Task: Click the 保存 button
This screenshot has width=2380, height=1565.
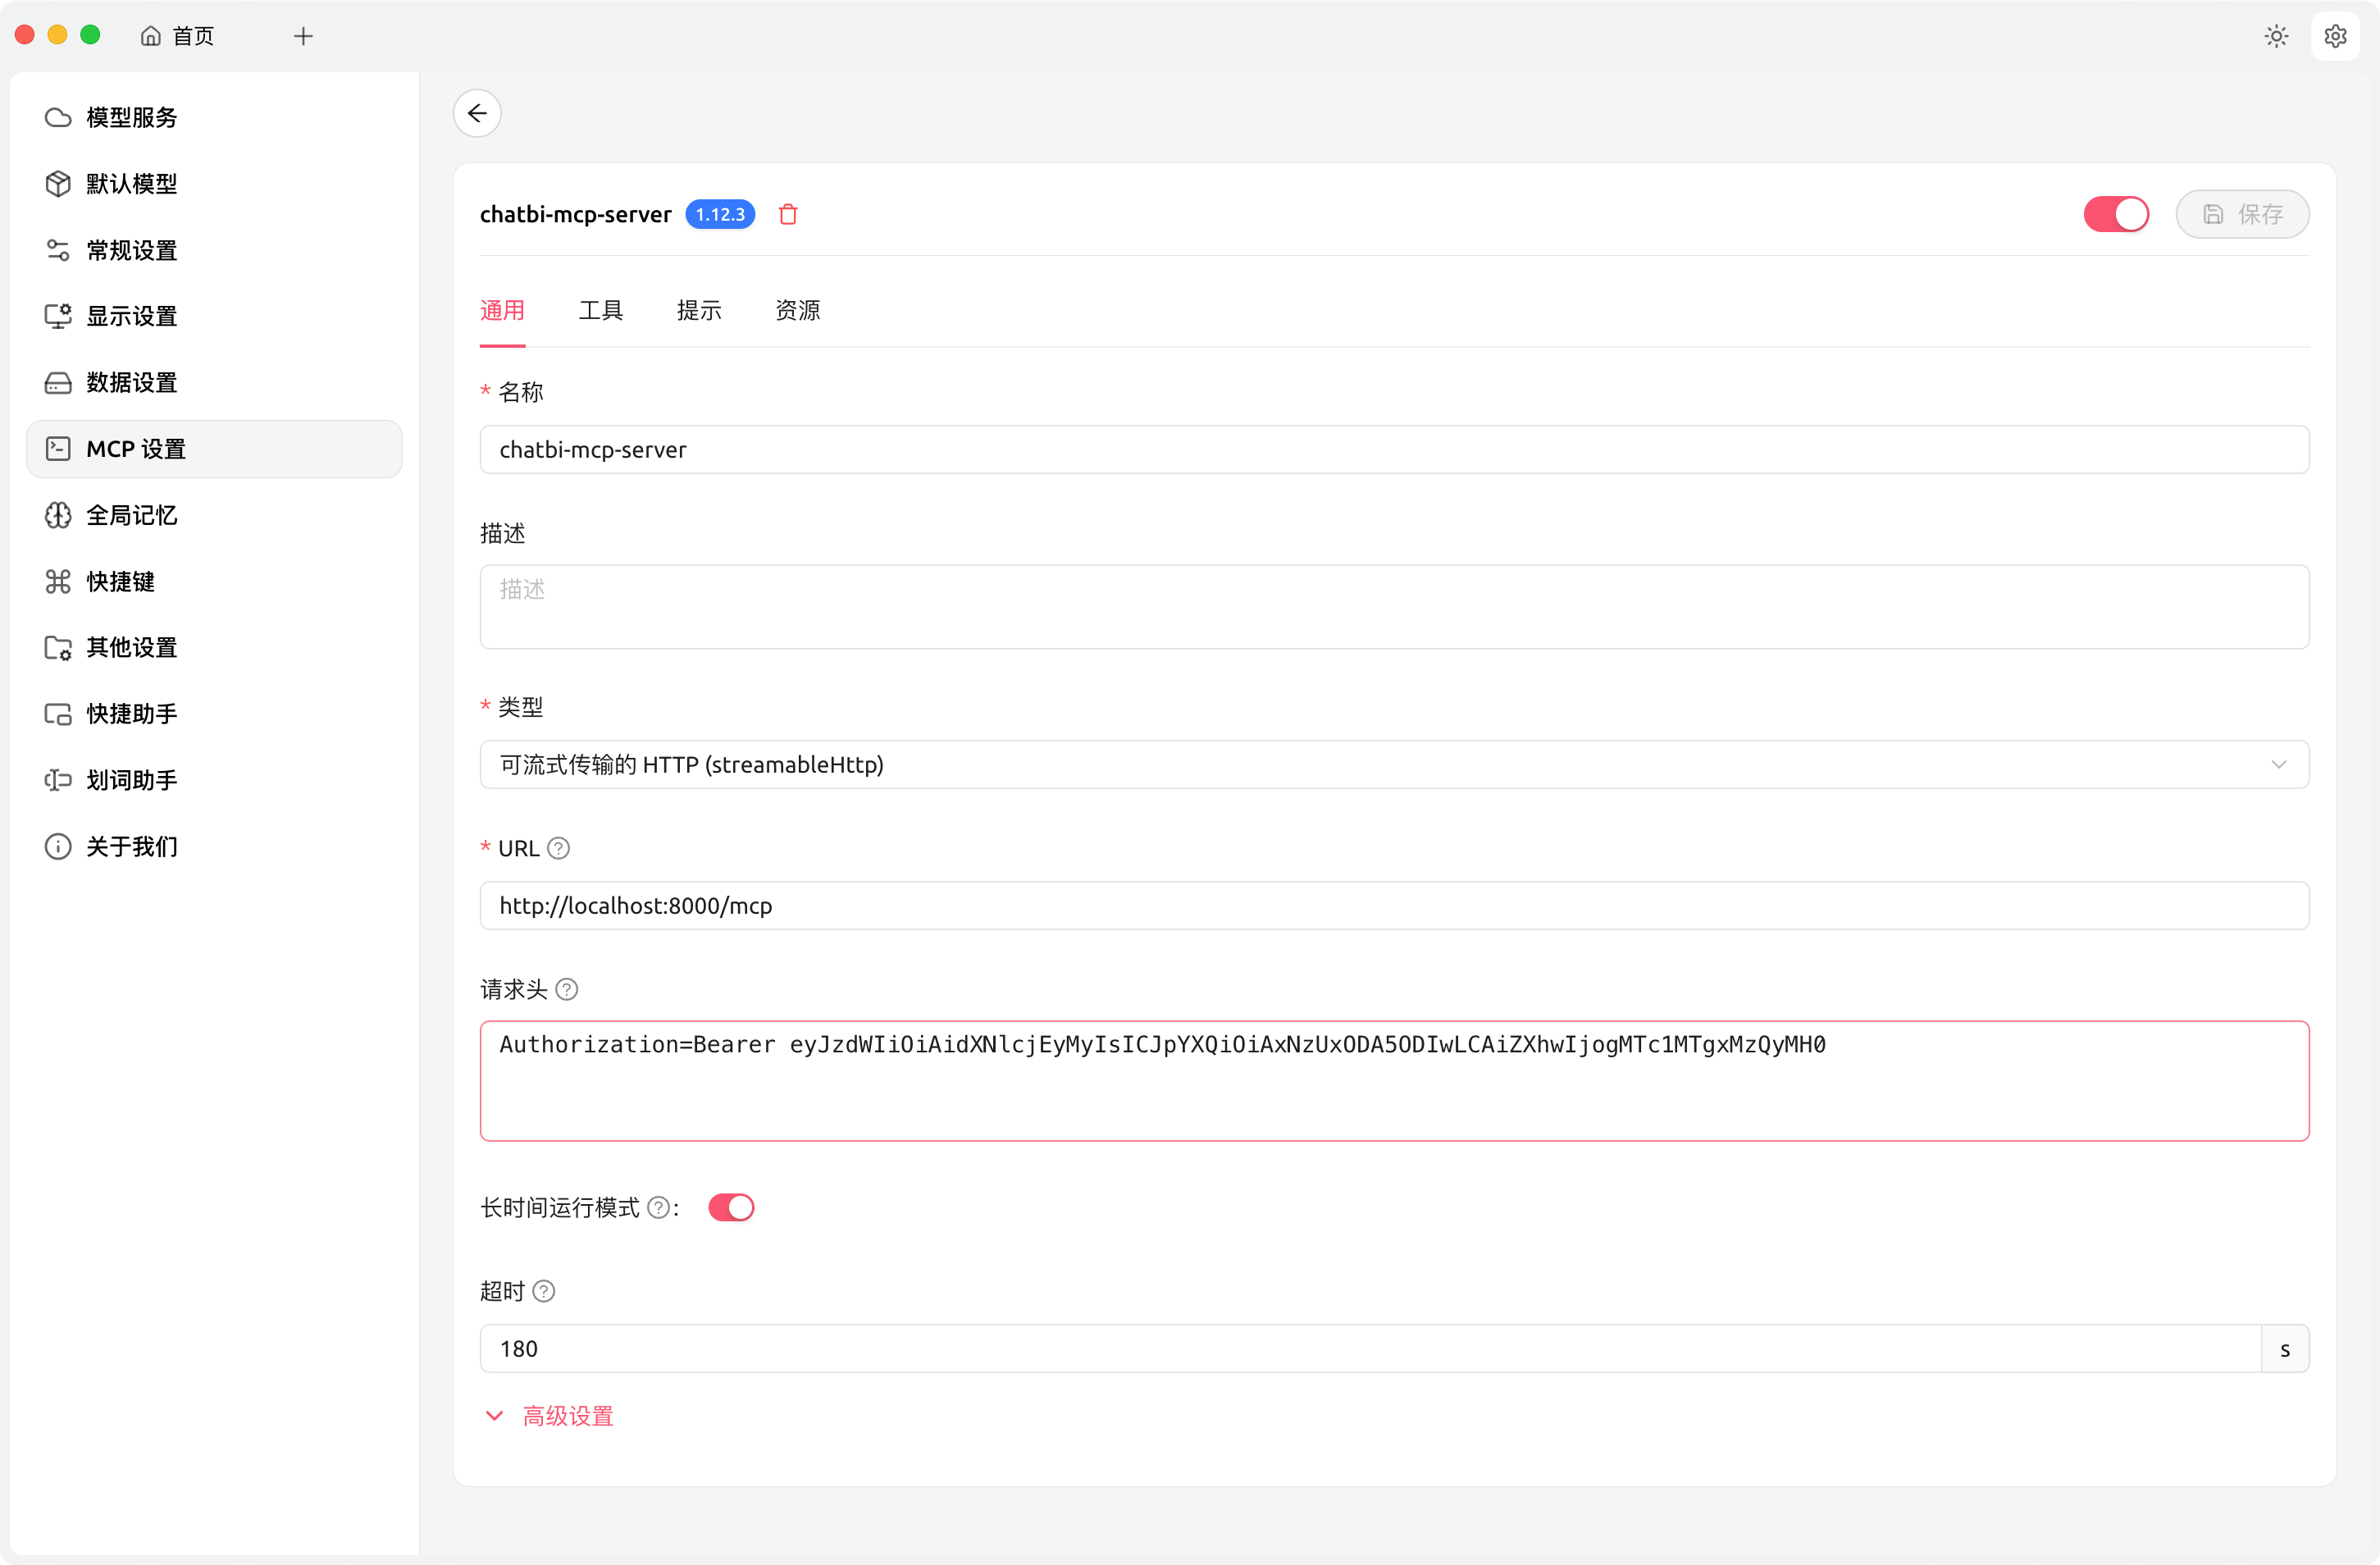Action: [2242, 214]
